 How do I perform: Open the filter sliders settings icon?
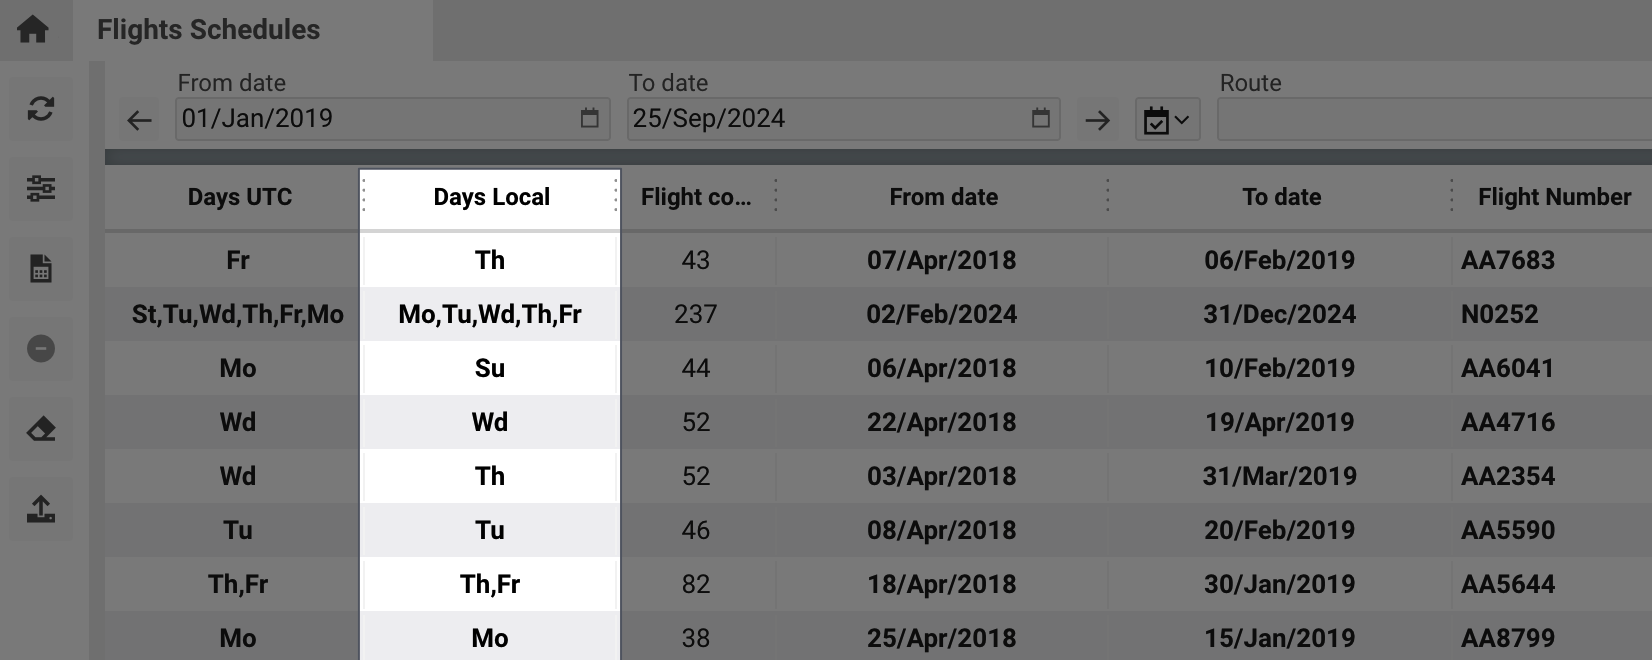click(41, 188)
